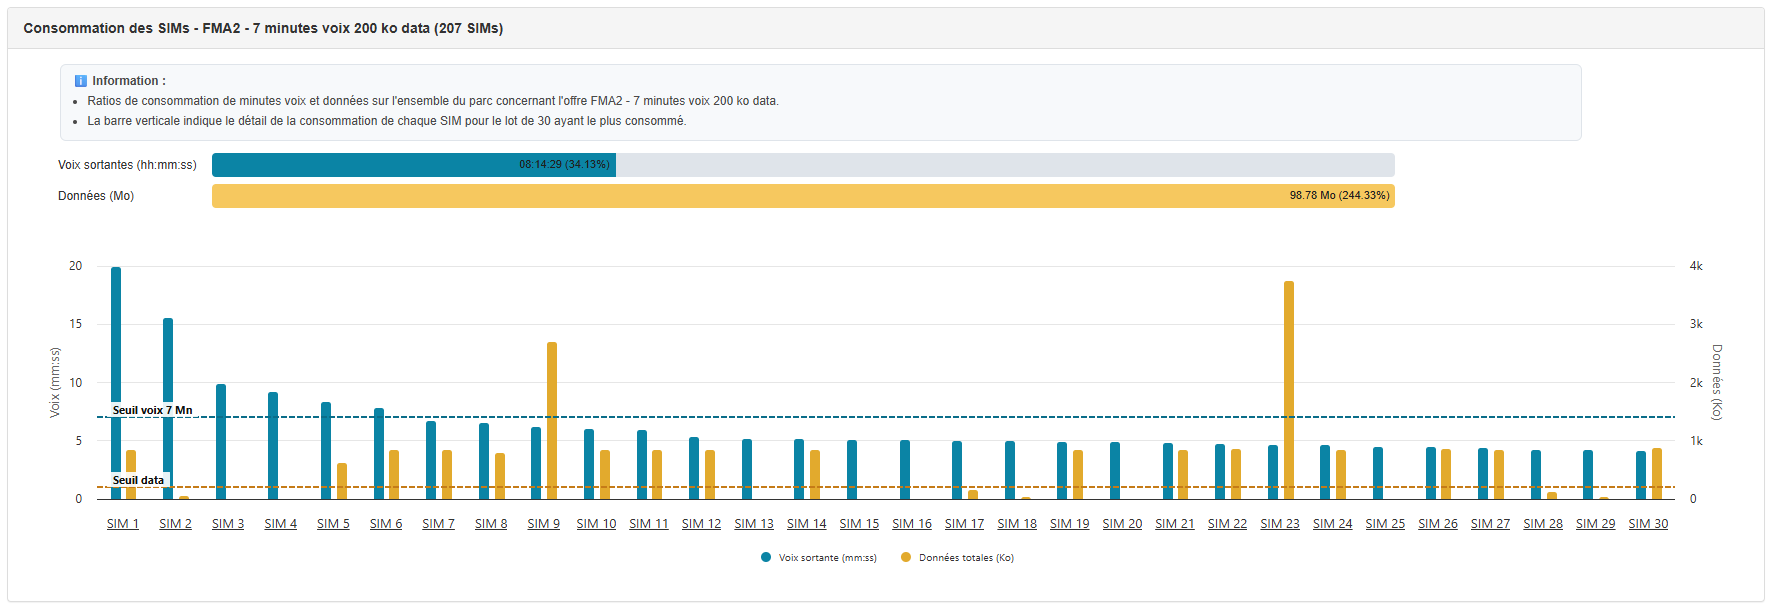Click the Seuil data threshold label

[138, 480]
